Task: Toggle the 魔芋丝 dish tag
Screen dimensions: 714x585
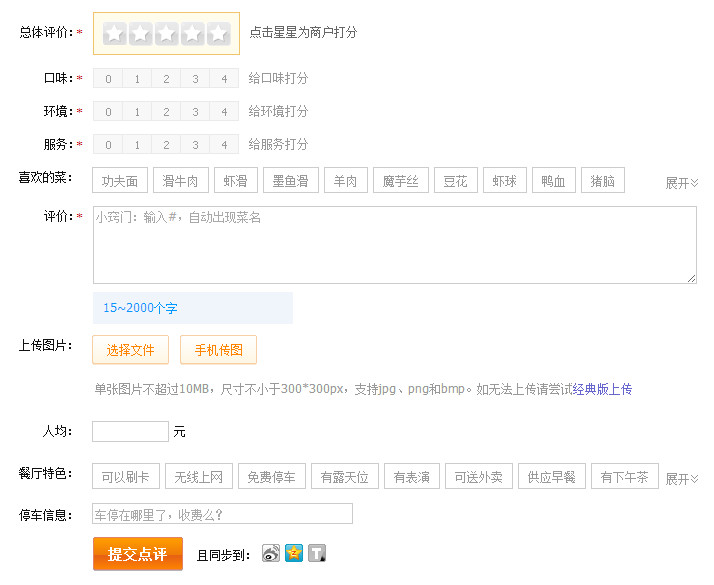Action: [x=402, y=181]
